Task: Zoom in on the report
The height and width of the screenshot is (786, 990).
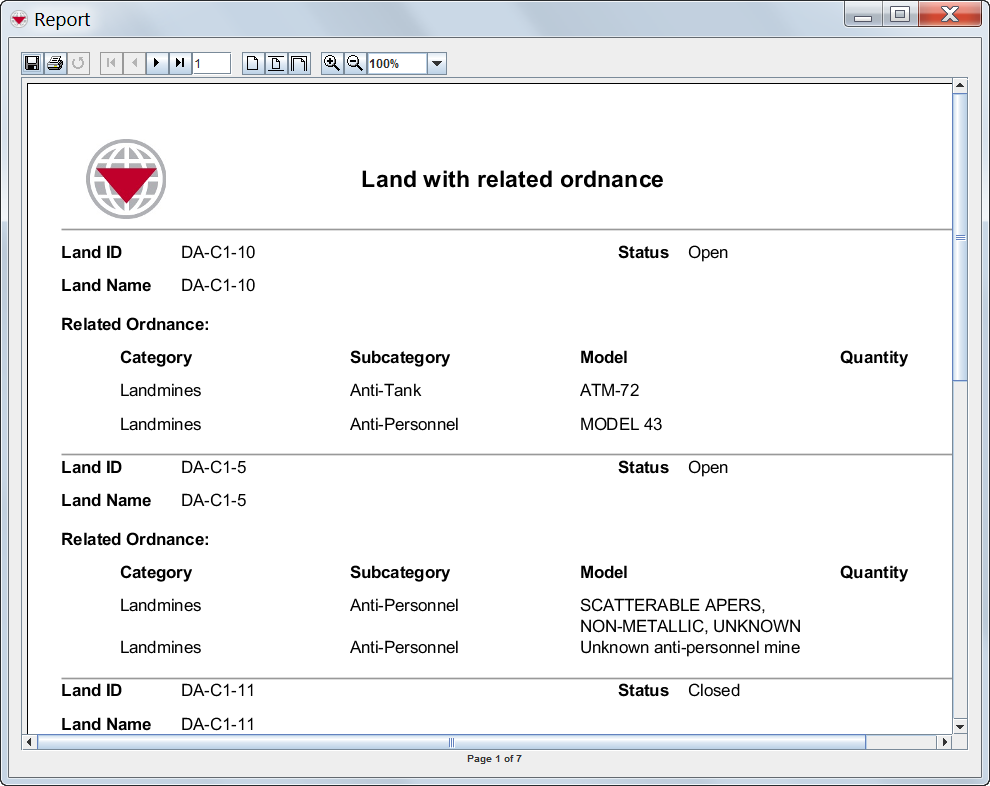Action: coord(332,64)
